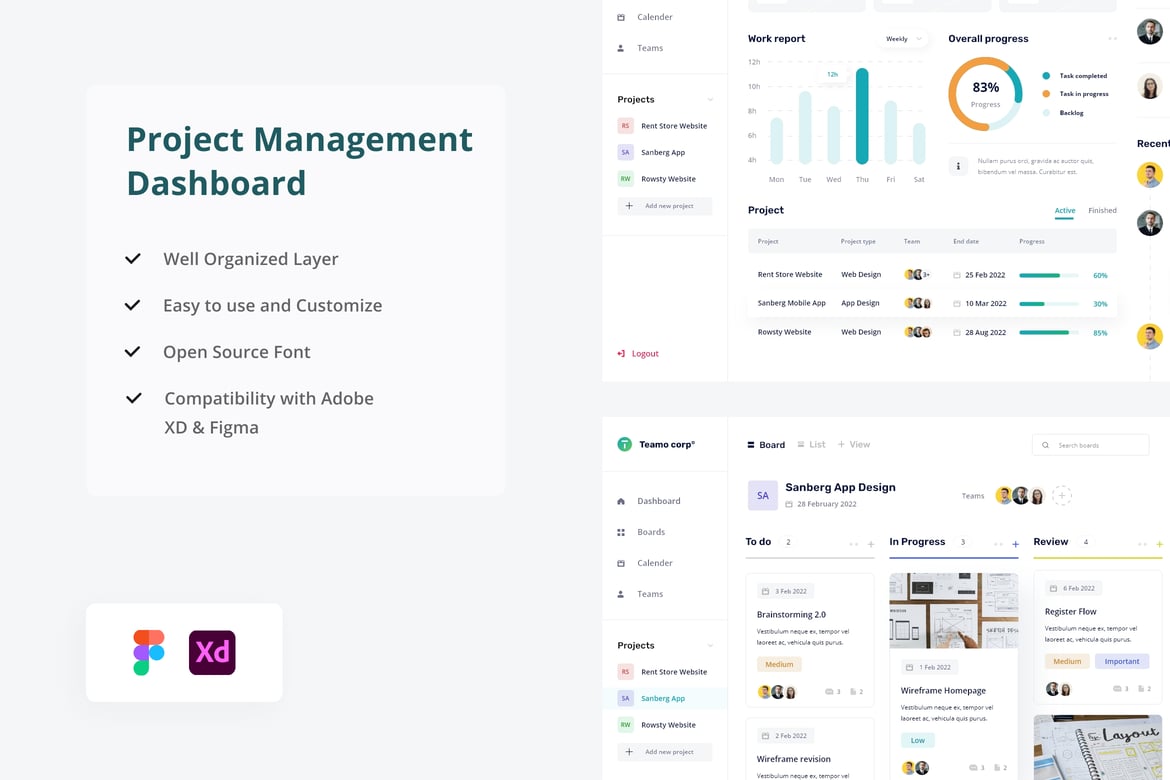
Task: Click the info icon below Overall progress
Action: (x=958, y=166)
